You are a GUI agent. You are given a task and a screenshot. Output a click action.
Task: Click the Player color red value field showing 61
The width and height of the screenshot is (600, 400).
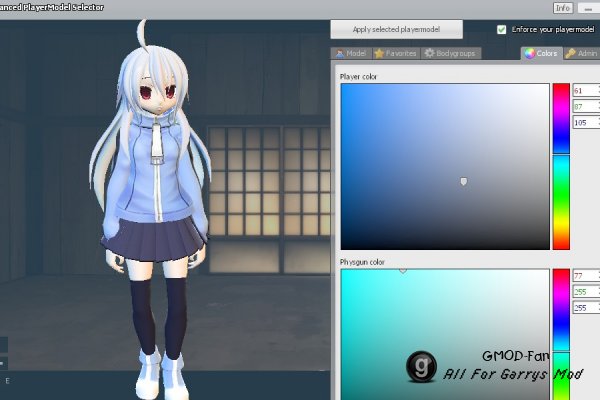pos(586,90)
